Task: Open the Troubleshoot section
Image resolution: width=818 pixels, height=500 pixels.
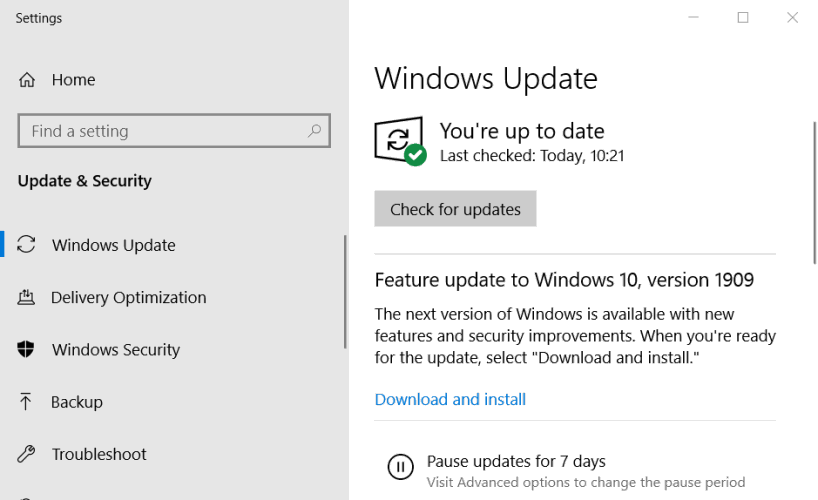Action: coord(99,454)
